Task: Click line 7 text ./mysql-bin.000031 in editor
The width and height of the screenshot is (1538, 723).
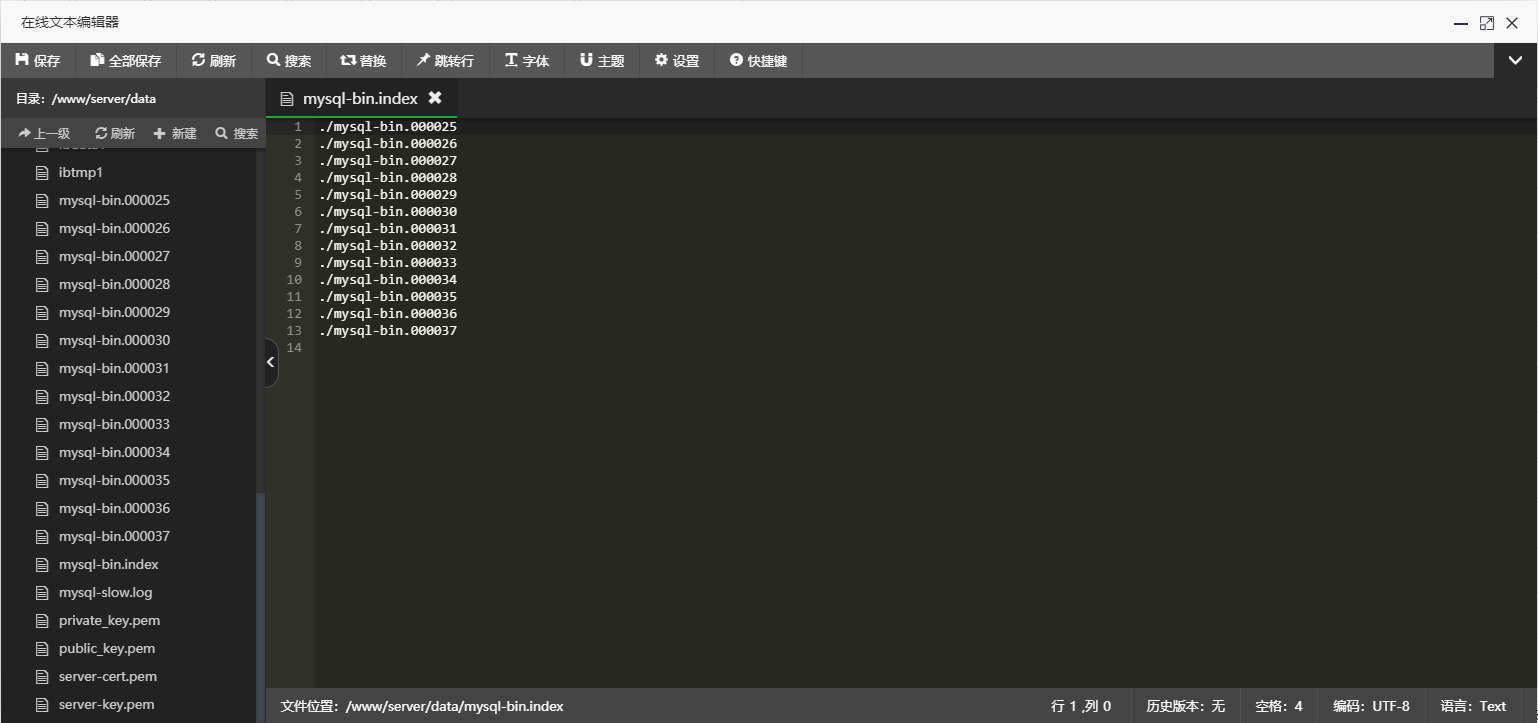Action: click(388, 229)
